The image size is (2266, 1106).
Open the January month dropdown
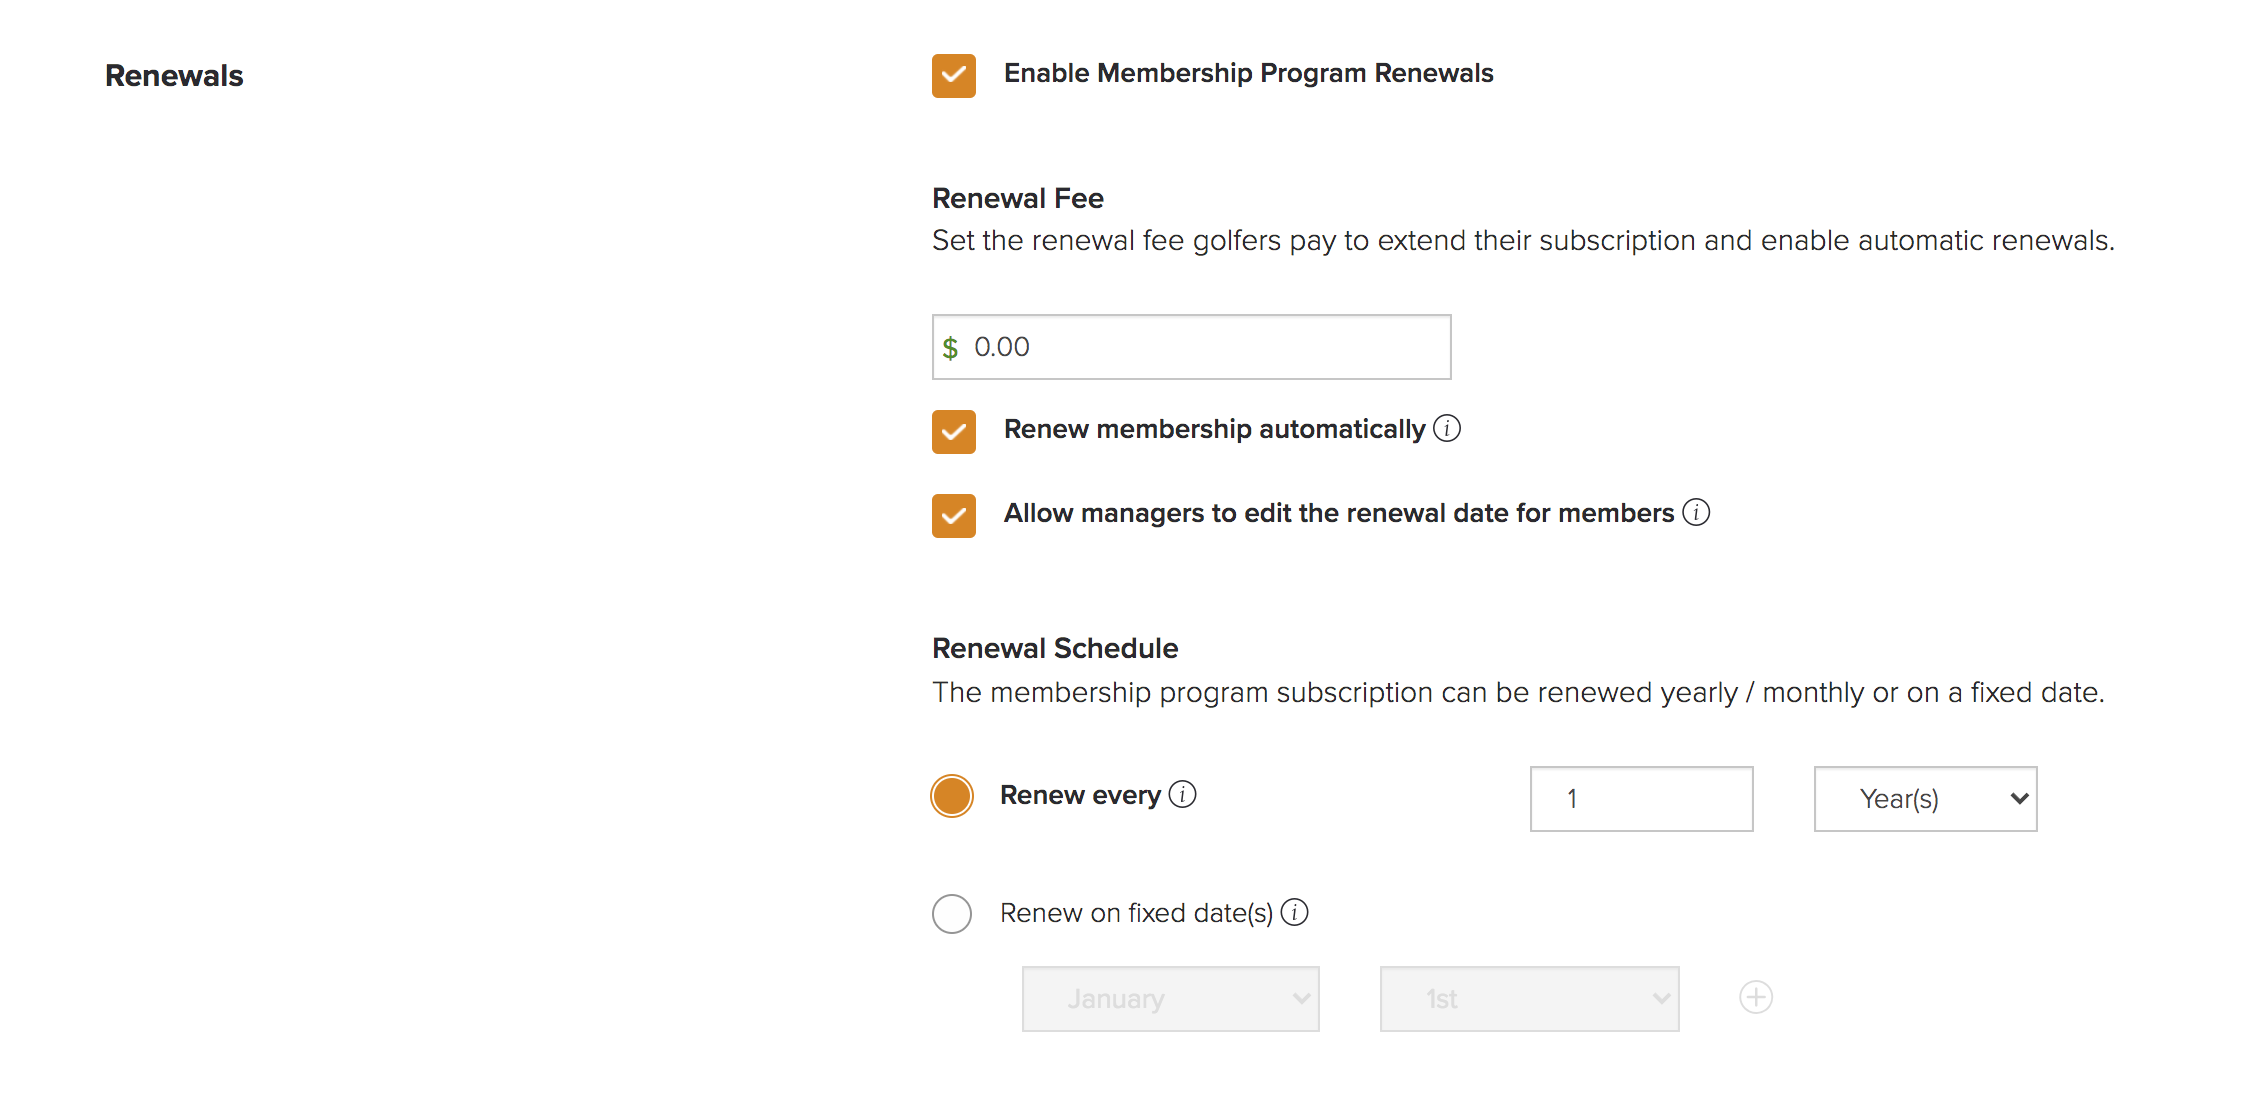pos(1170,999)
